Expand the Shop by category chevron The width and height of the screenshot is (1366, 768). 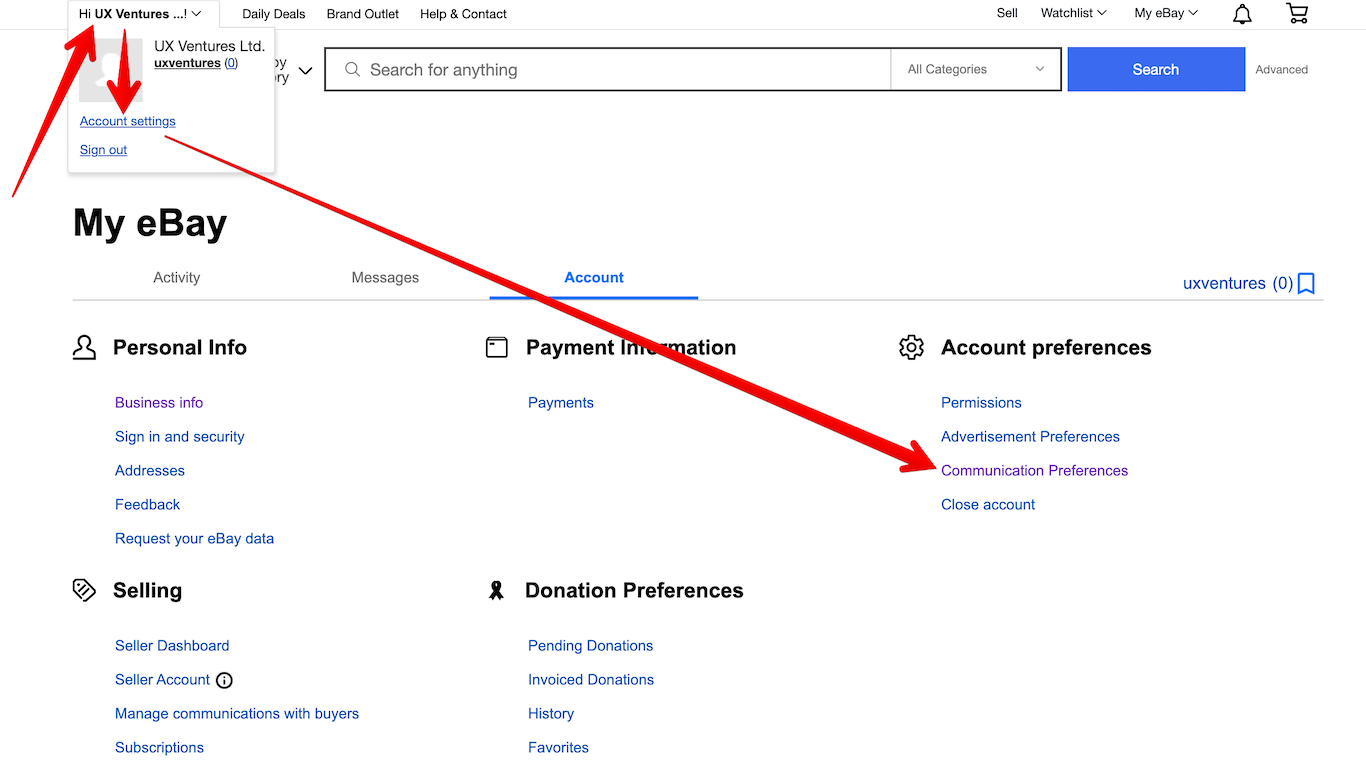click(x=305, y=70)
